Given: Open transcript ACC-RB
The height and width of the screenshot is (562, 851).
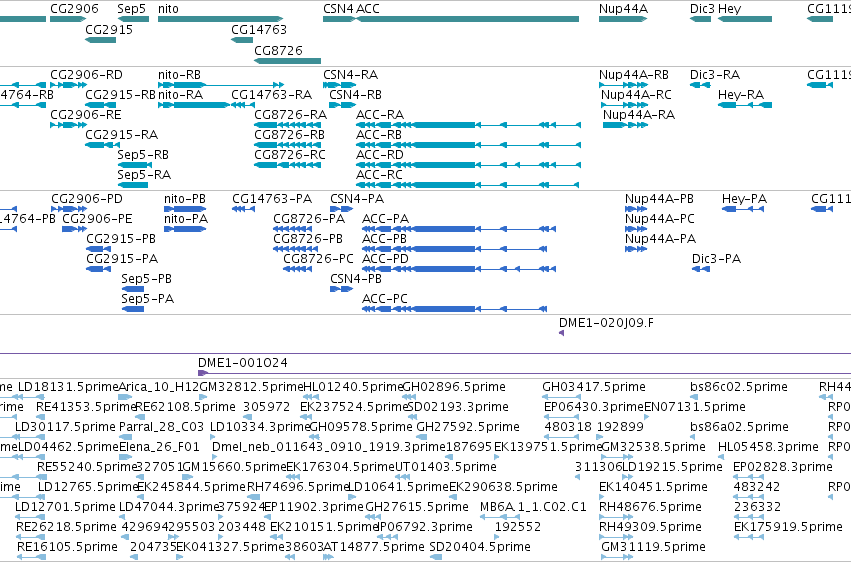Looking at the screenshot, I should (468, 145).
